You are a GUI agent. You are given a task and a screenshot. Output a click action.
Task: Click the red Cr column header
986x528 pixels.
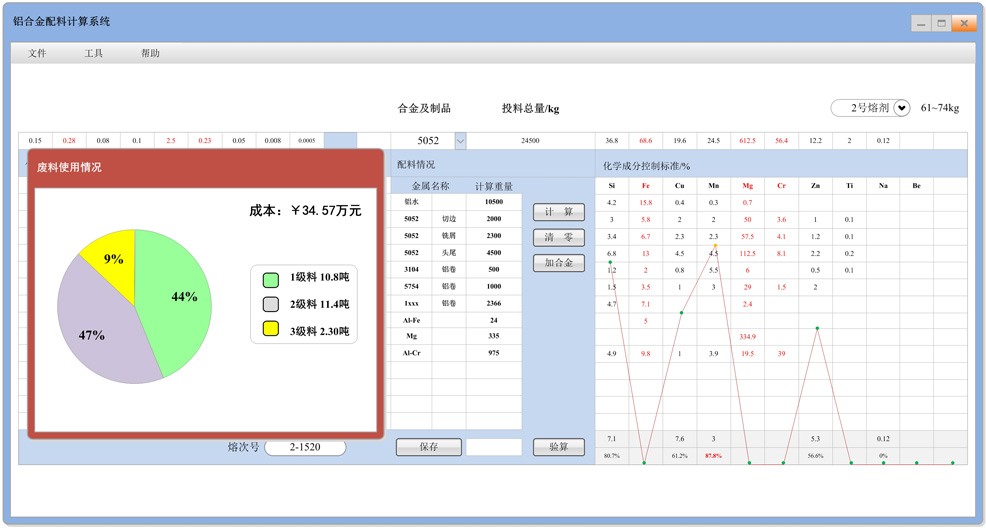point(781,186)
